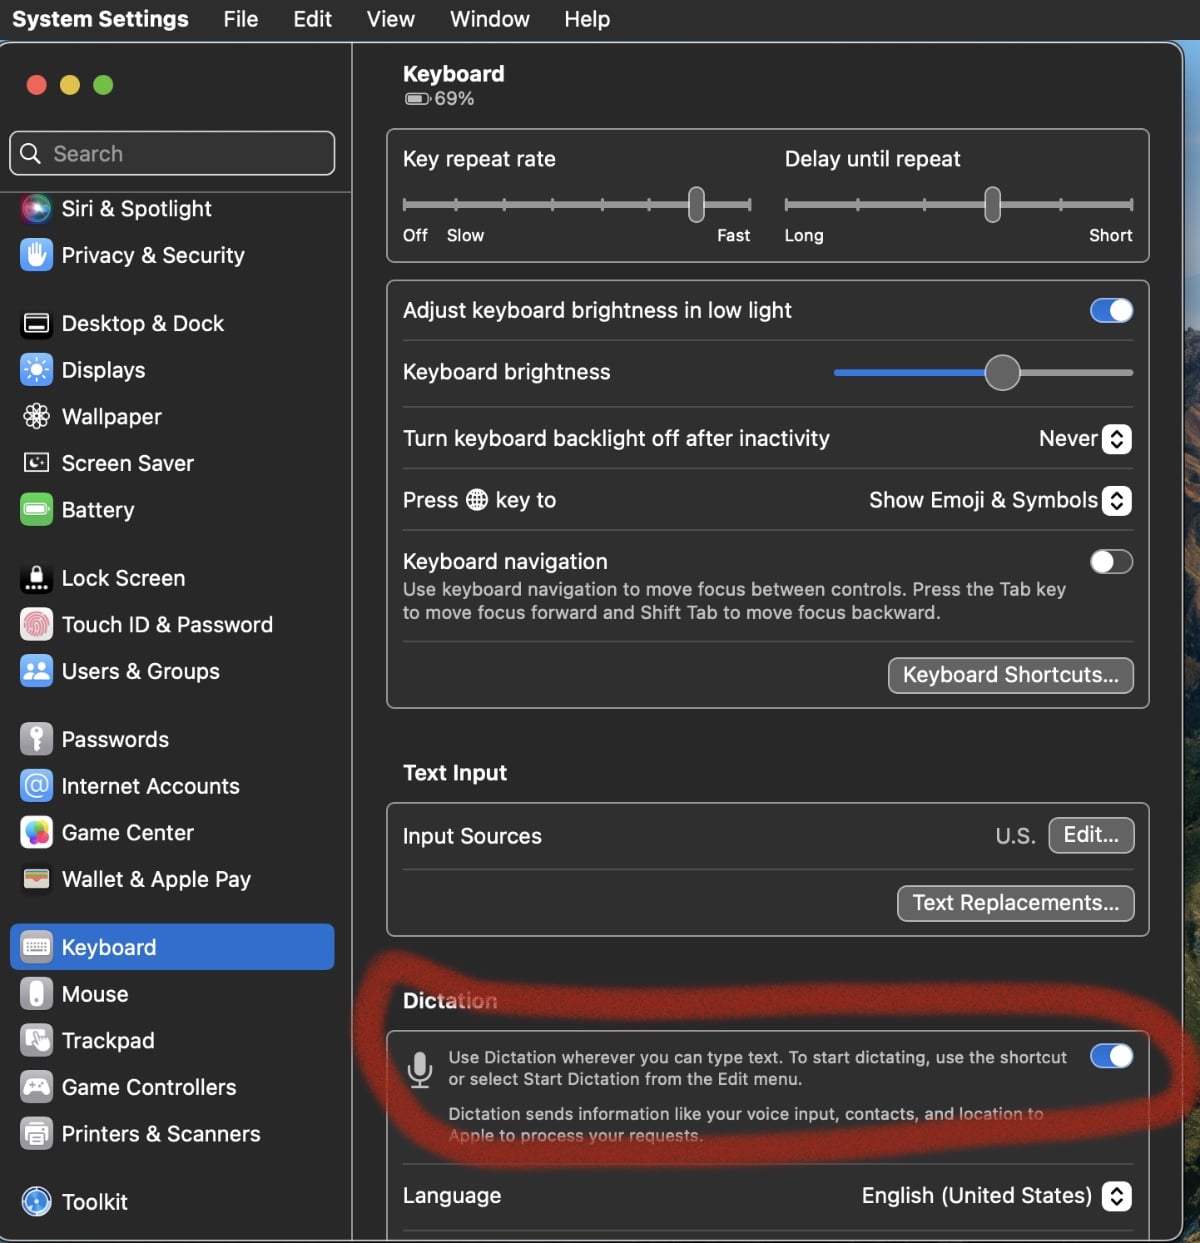This screenshot has height=1243, width=1200.
Task: Click the Touch ID fingerprint icon
Action: pos(36,625)
